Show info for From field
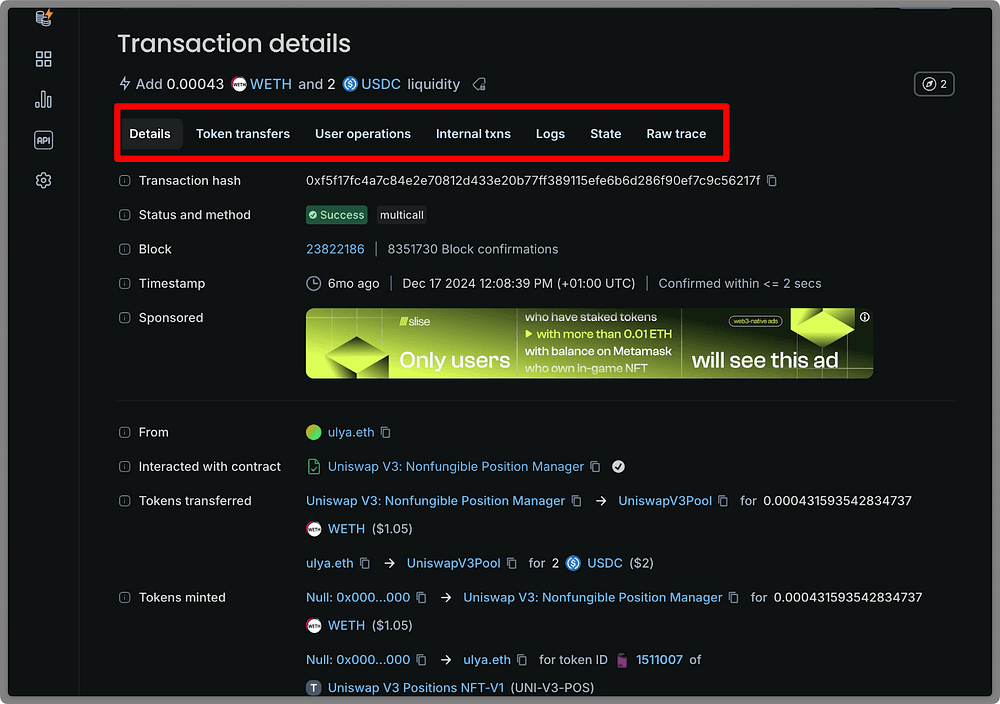 pos(124,432)
